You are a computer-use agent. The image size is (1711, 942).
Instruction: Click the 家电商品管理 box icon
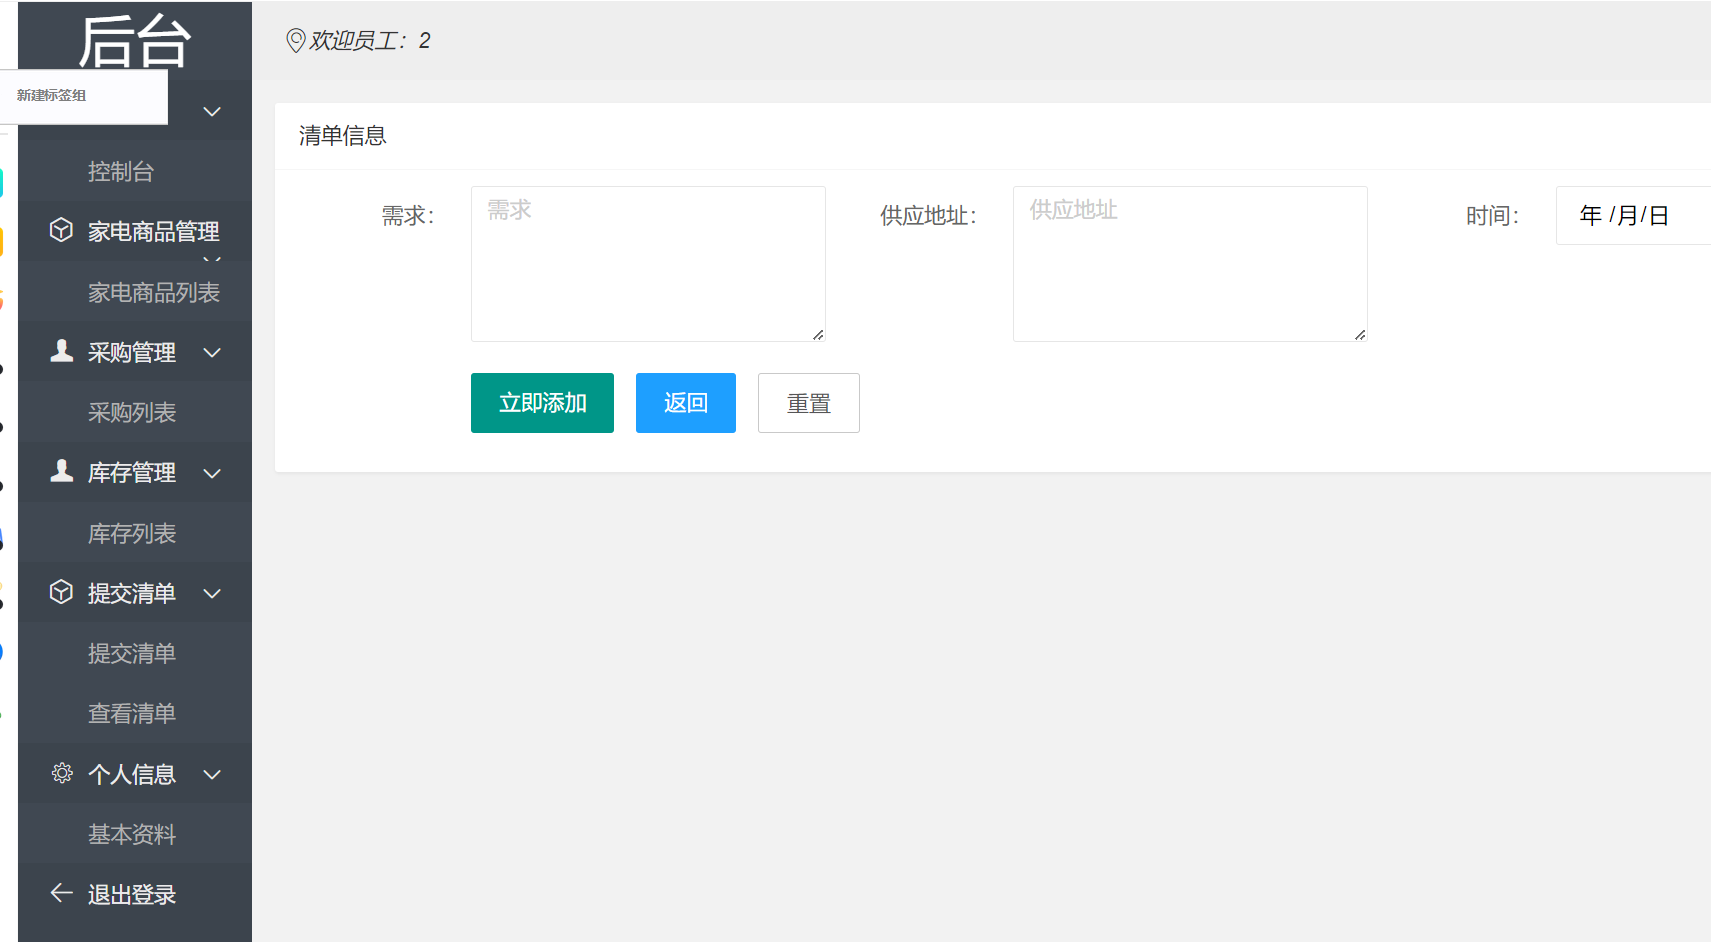[61, 231]
